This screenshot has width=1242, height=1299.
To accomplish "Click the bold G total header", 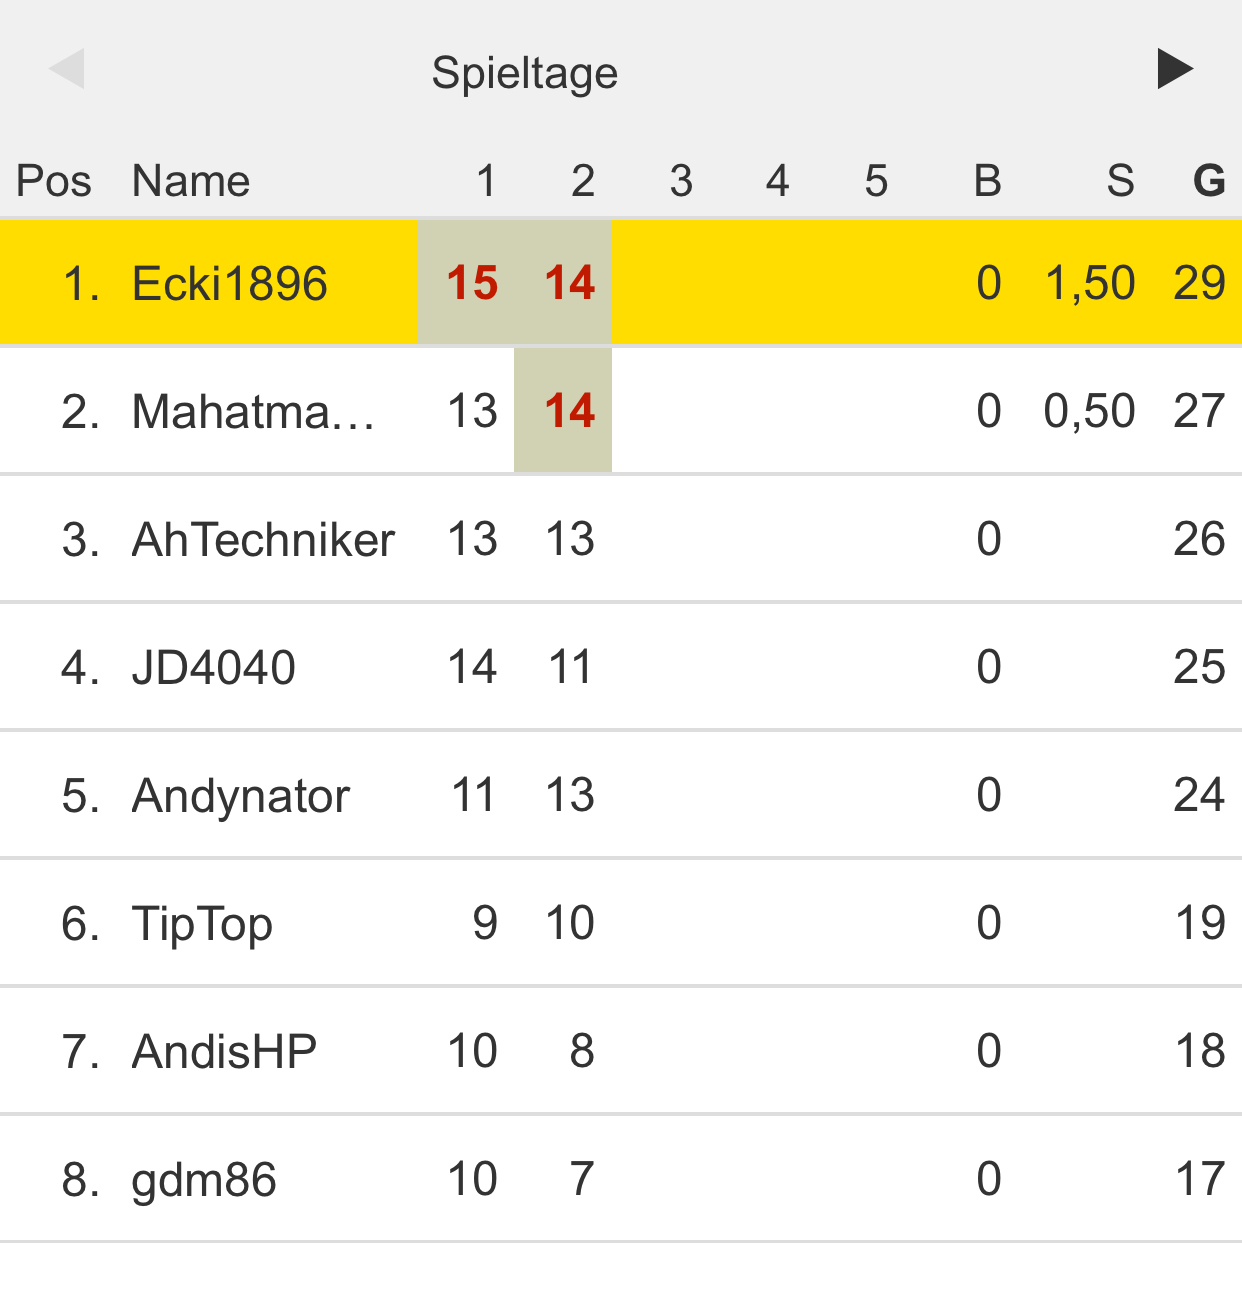I will click(1209, 181).
